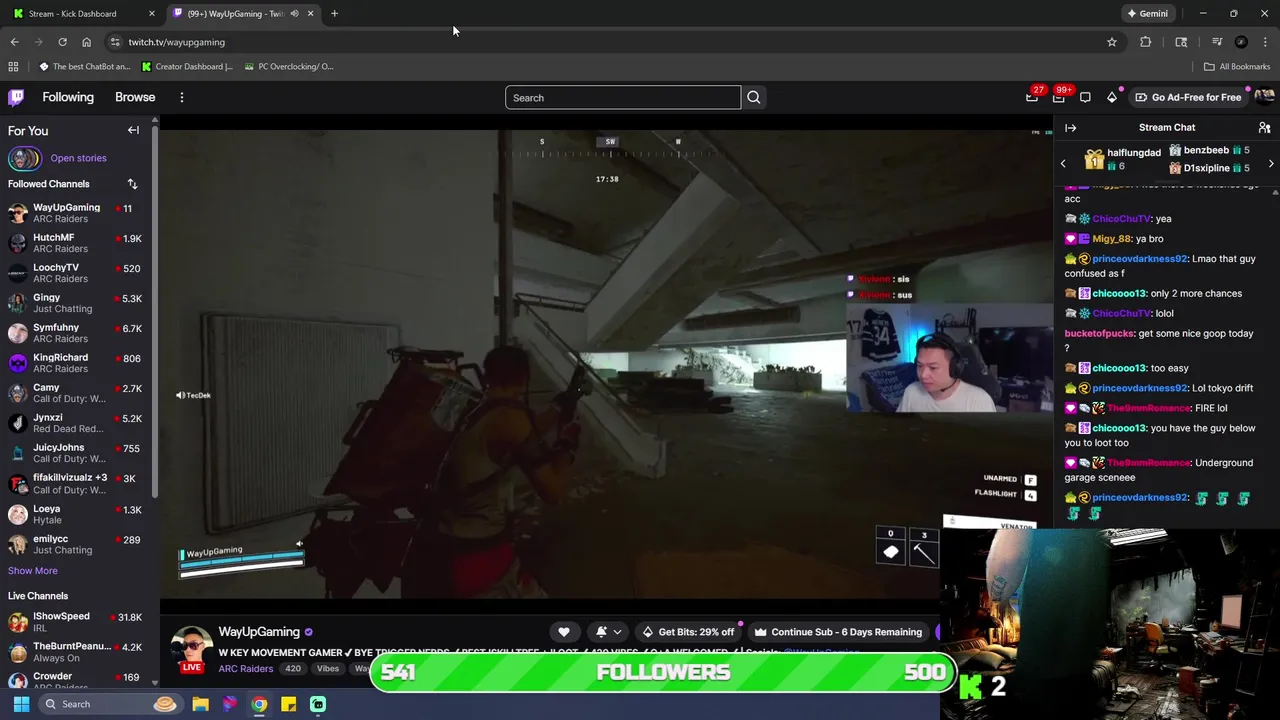The width and height of the screenshot is (1280, 720).
Task: Click the Windows taskbar search box
Action: point(110,704)
